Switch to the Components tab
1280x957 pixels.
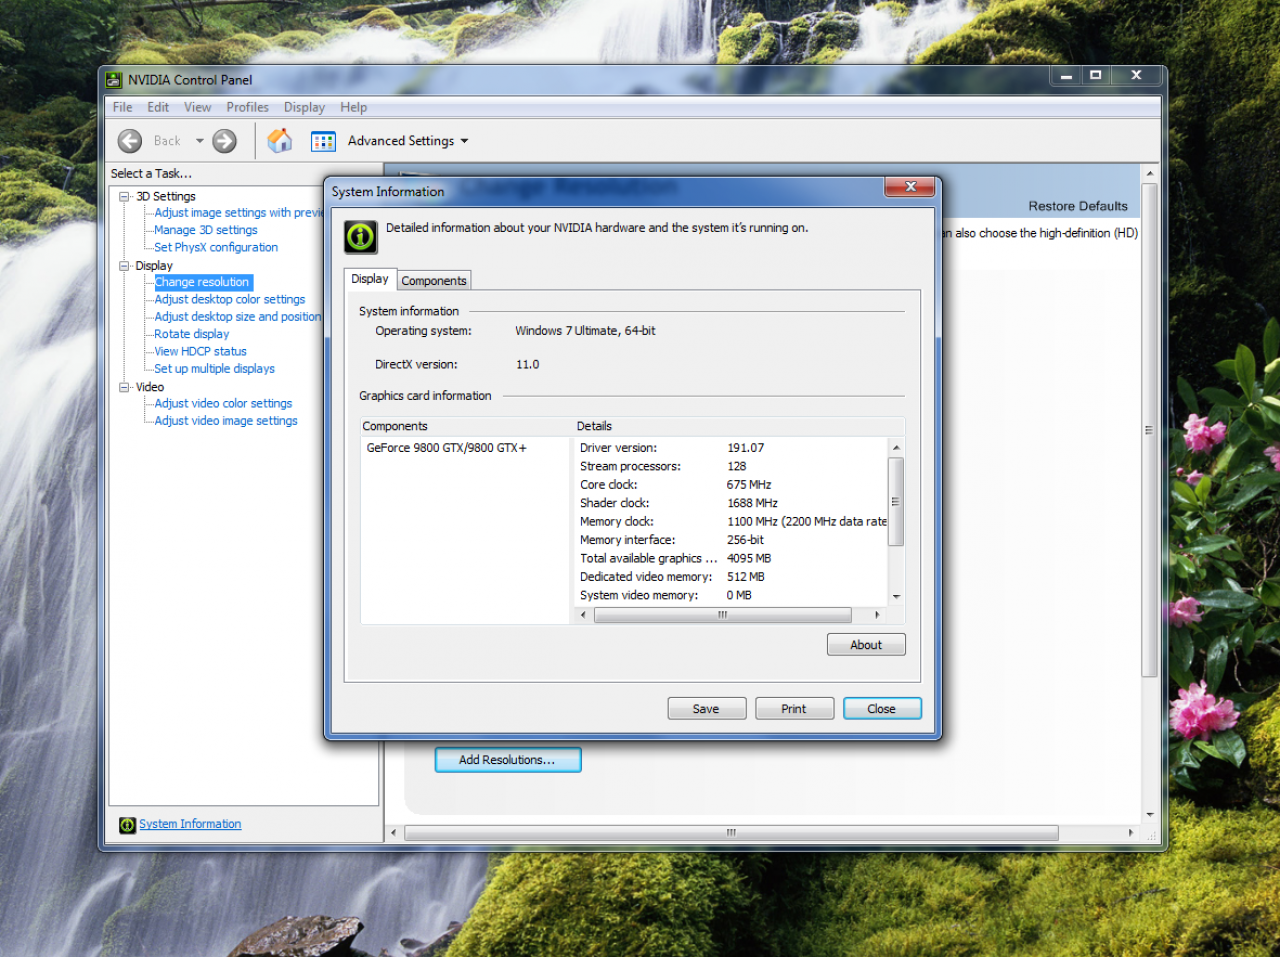coord(434,281)
